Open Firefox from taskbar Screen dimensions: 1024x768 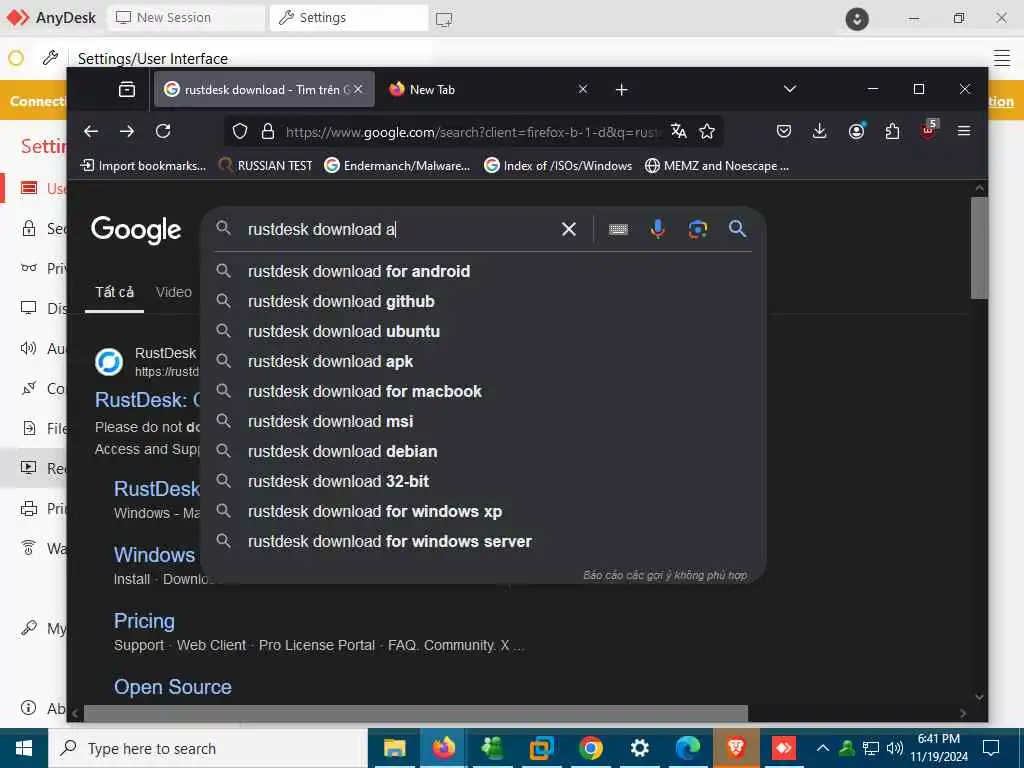[443, 748]
